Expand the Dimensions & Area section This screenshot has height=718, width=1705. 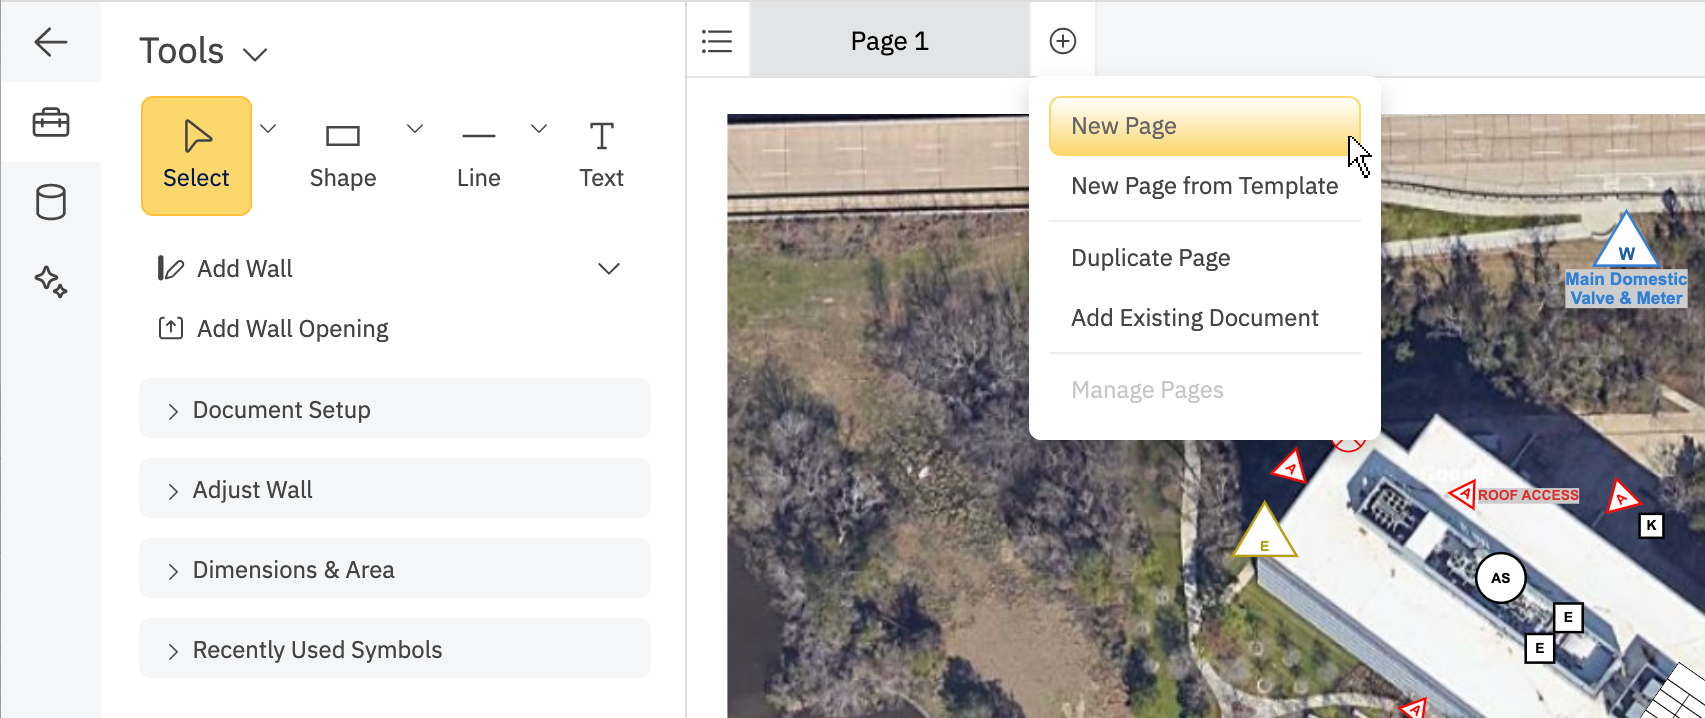(x=395, y=570)
